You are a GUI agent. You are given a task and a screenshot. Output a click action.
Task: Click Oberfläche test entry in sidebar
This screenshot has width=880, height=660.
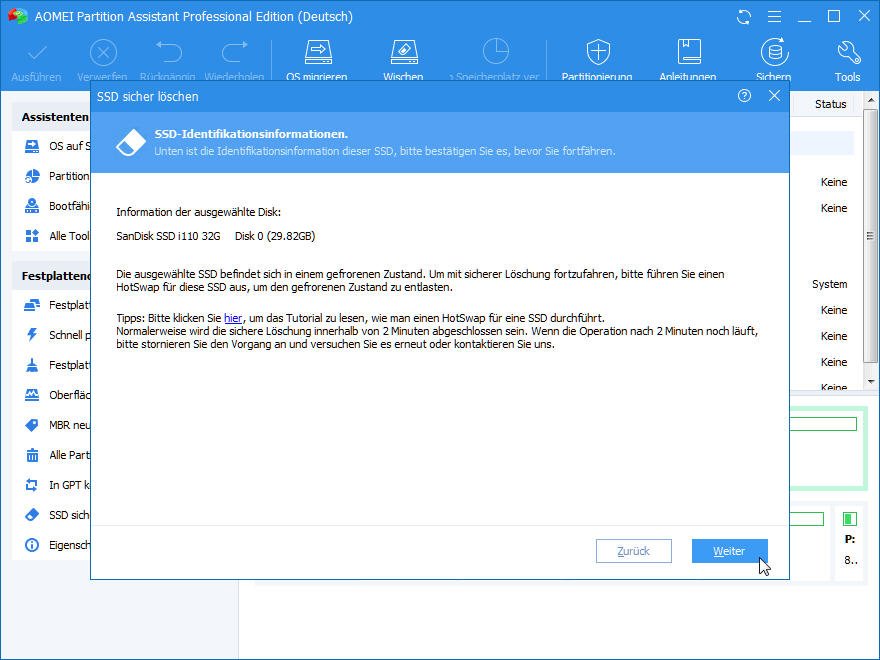(x=57, y=395)
